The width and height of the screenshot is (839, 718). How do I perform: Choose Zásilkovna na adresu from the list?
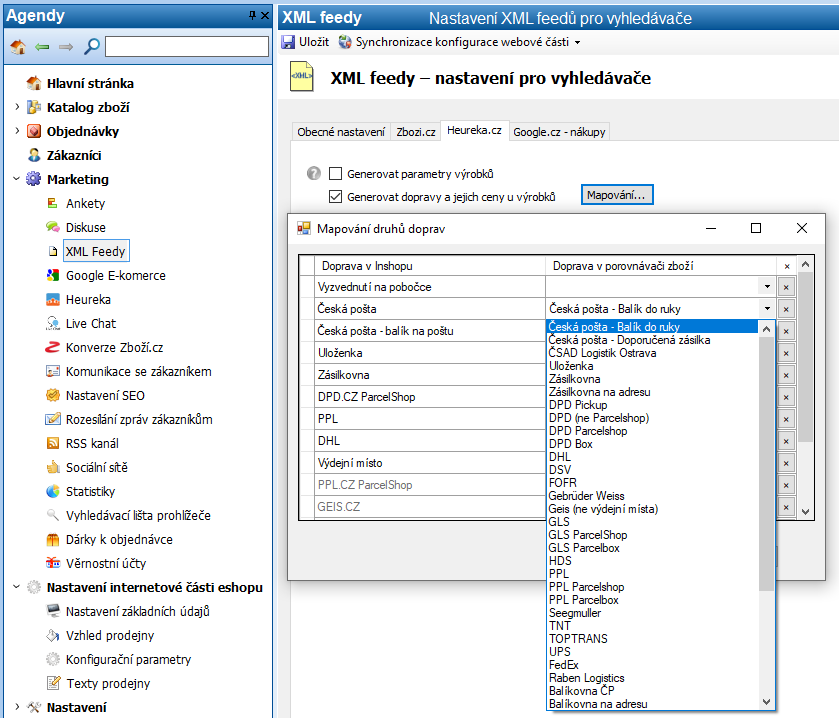click(599, 392)
